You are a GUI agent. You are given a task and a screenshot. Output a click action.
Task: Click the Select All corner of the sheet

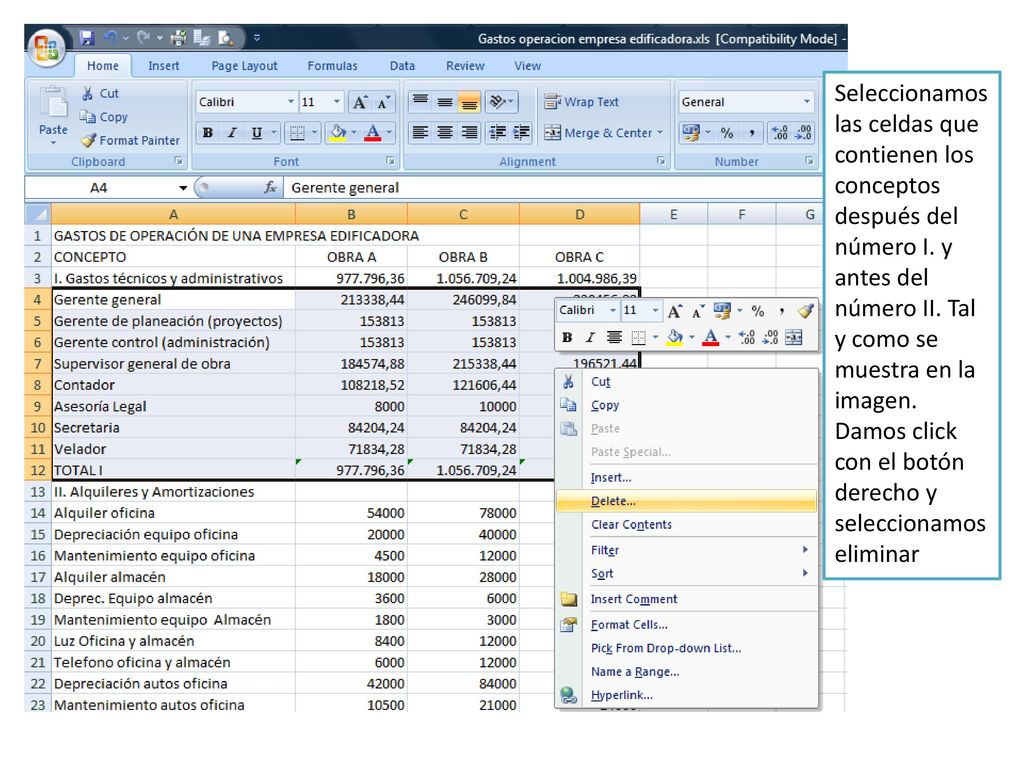[x=38, y=214]
